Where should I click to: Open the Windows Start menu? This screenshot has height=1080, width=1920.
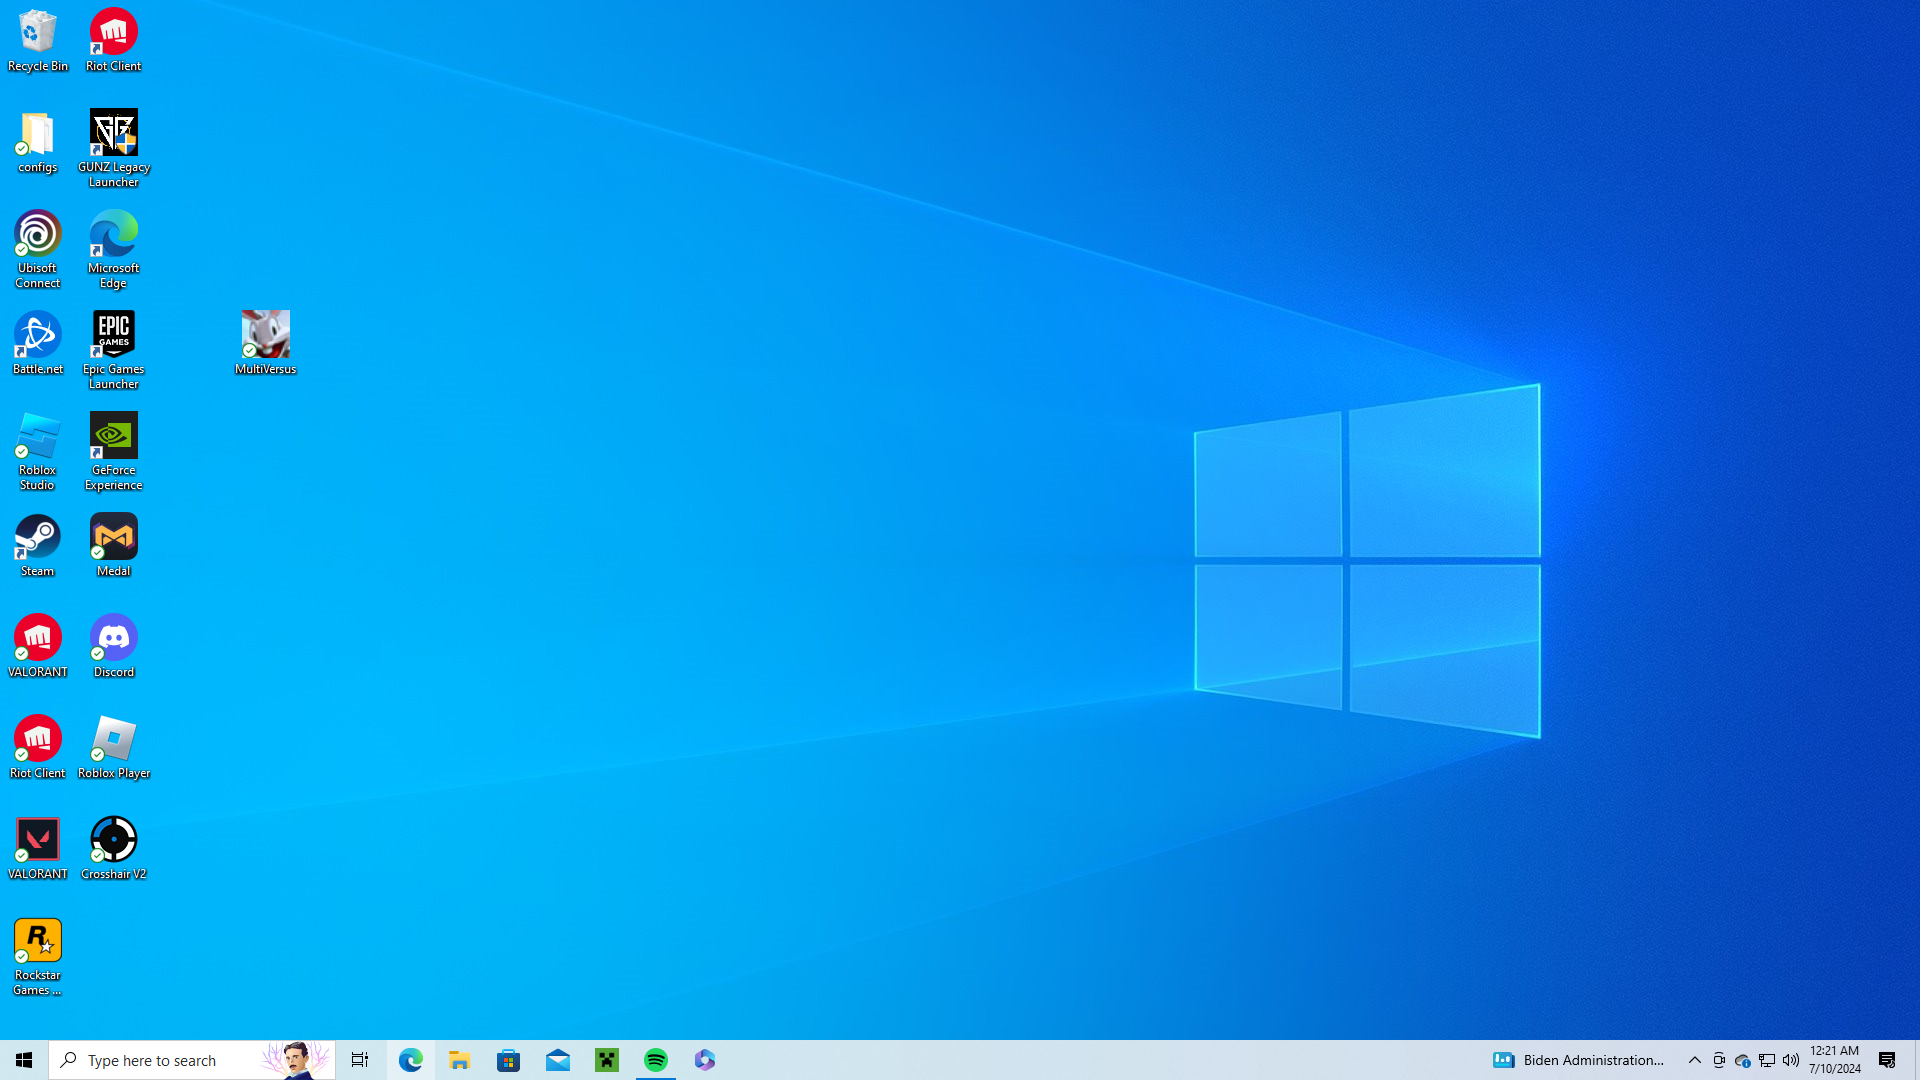click(x=24, y=1060)
